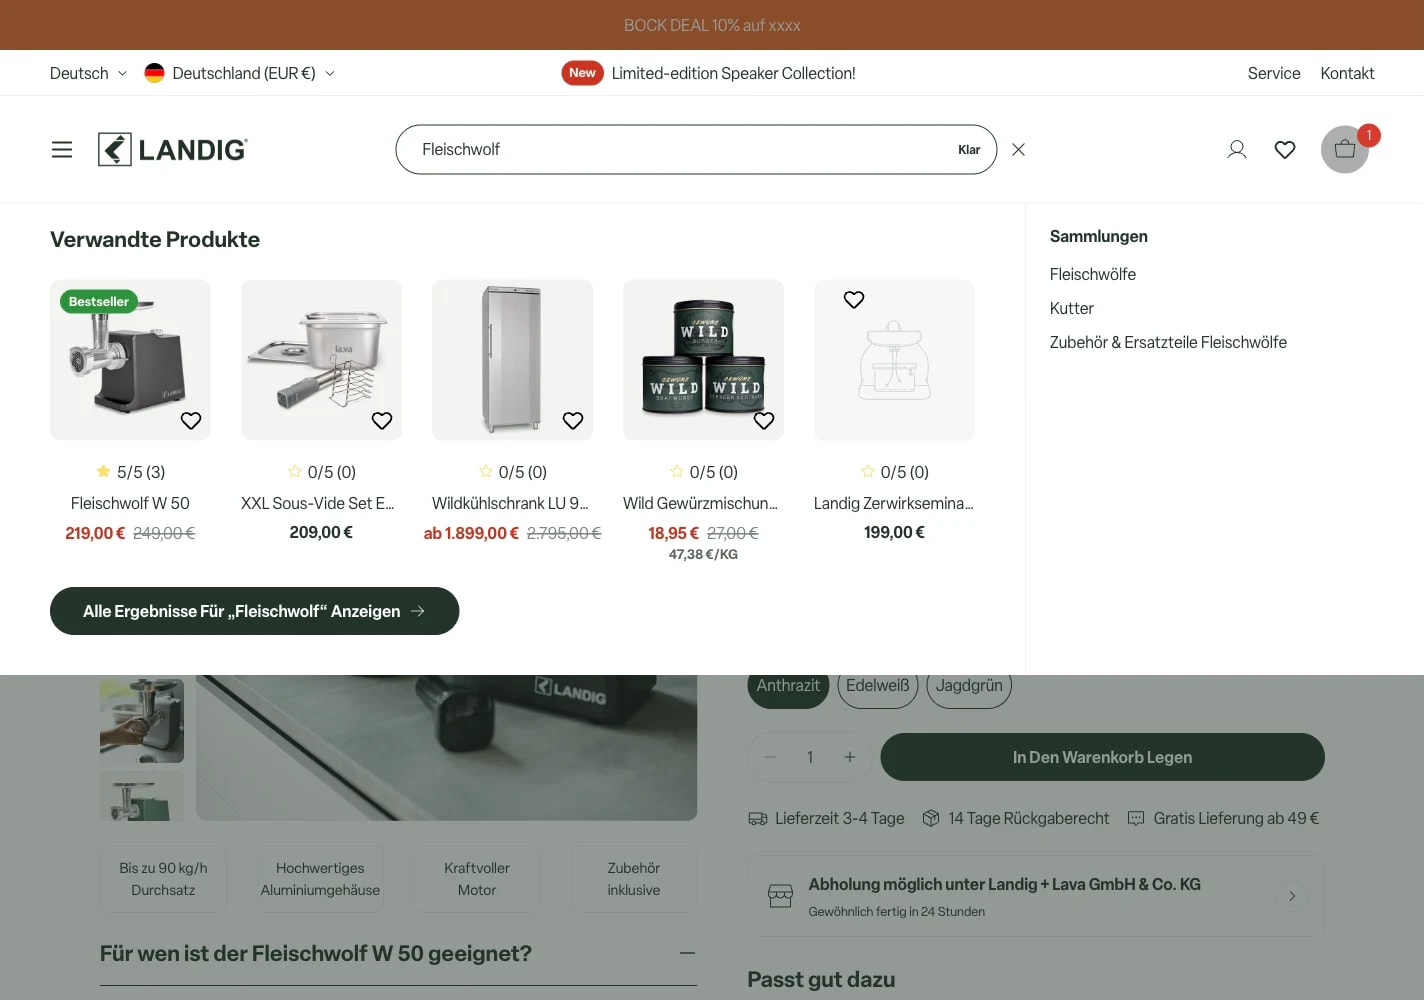Select the Edelweiß color option
Image resolution: width=1424 pixels, height=1000 pixels.
878,686
